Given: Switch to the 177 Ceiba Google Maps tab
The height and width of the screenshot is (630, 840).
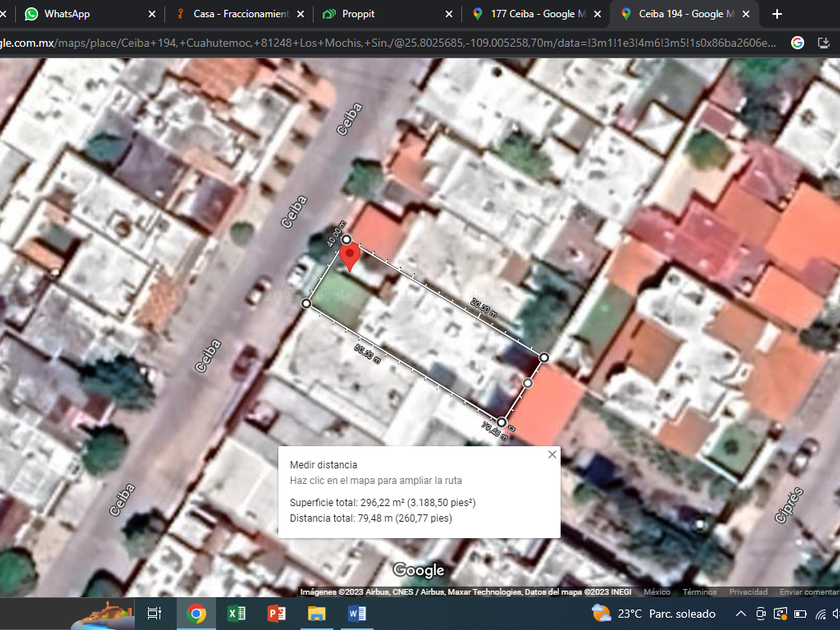Looking at the screenshot, I should click(x=528, y=14).
